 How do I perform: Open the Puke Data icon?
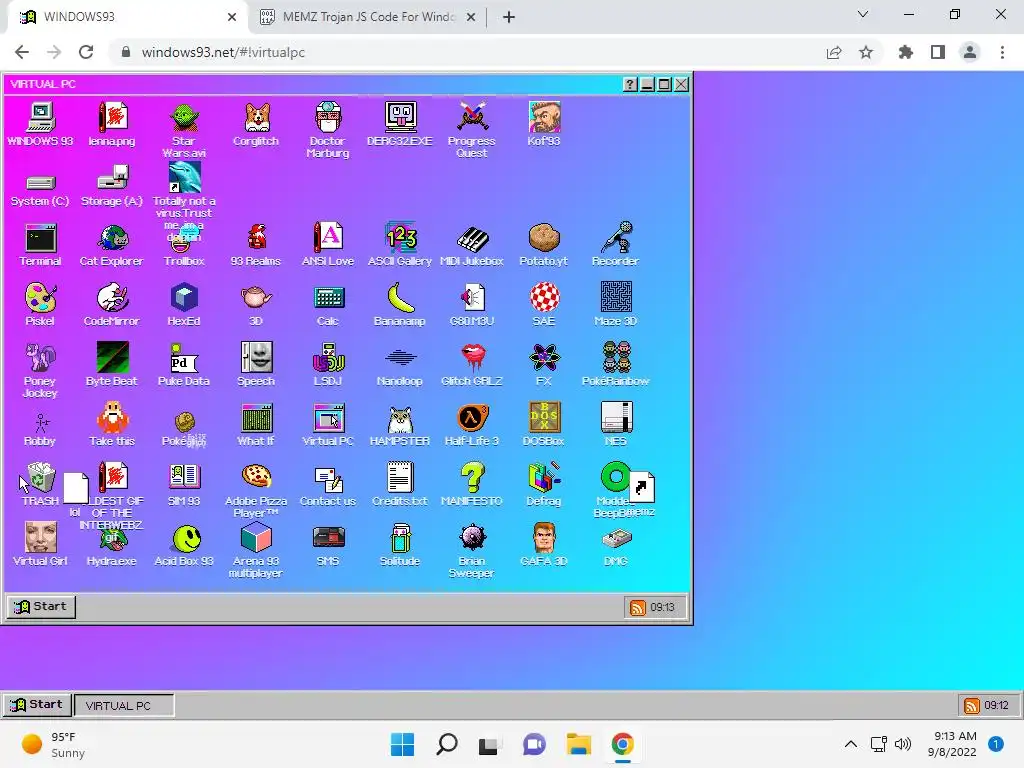[x=184, y=359]
